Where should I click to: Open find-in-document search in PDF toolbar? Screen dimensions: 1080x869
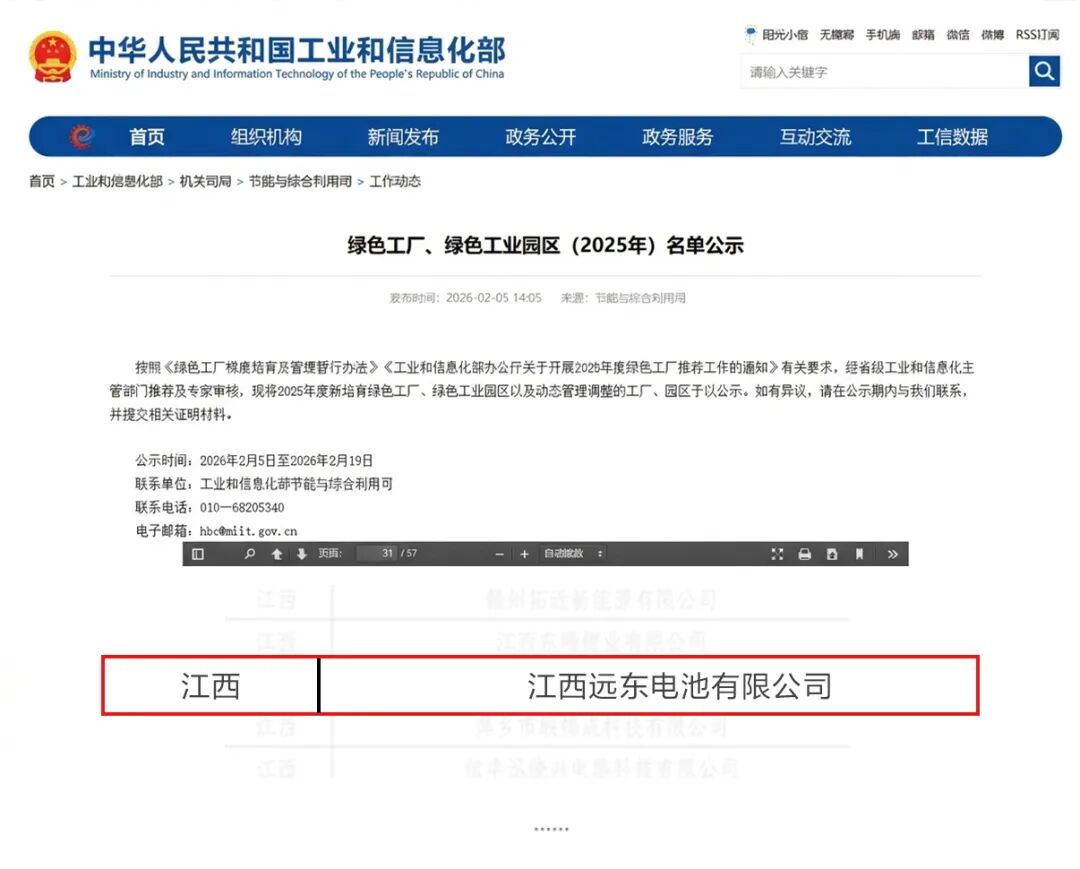(x=250, y=554)
